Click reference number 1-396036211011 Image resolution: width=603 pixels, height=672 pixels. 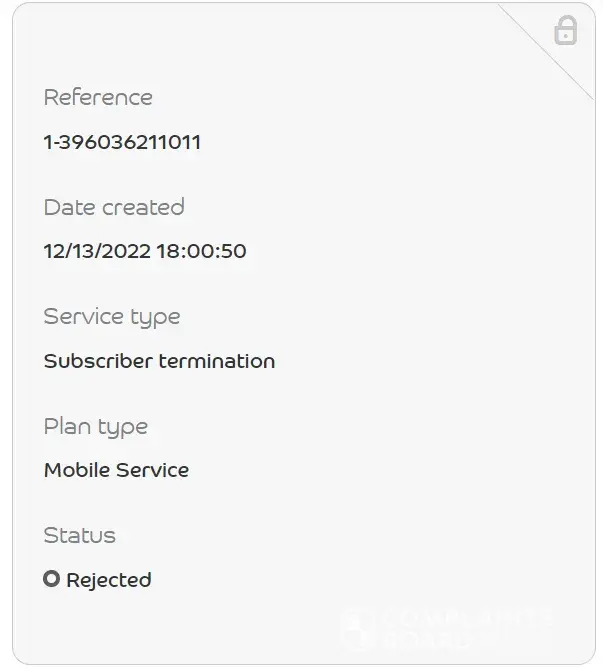pyautogui.click(x=122, y=142)
